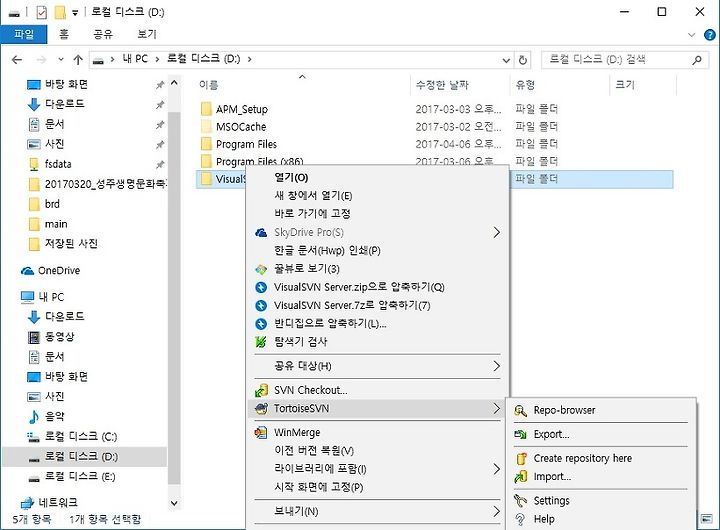Click the OneDrive cloud icon in sidebar
Viewport: 720px width, 530px height.
[x=27, y=271]
